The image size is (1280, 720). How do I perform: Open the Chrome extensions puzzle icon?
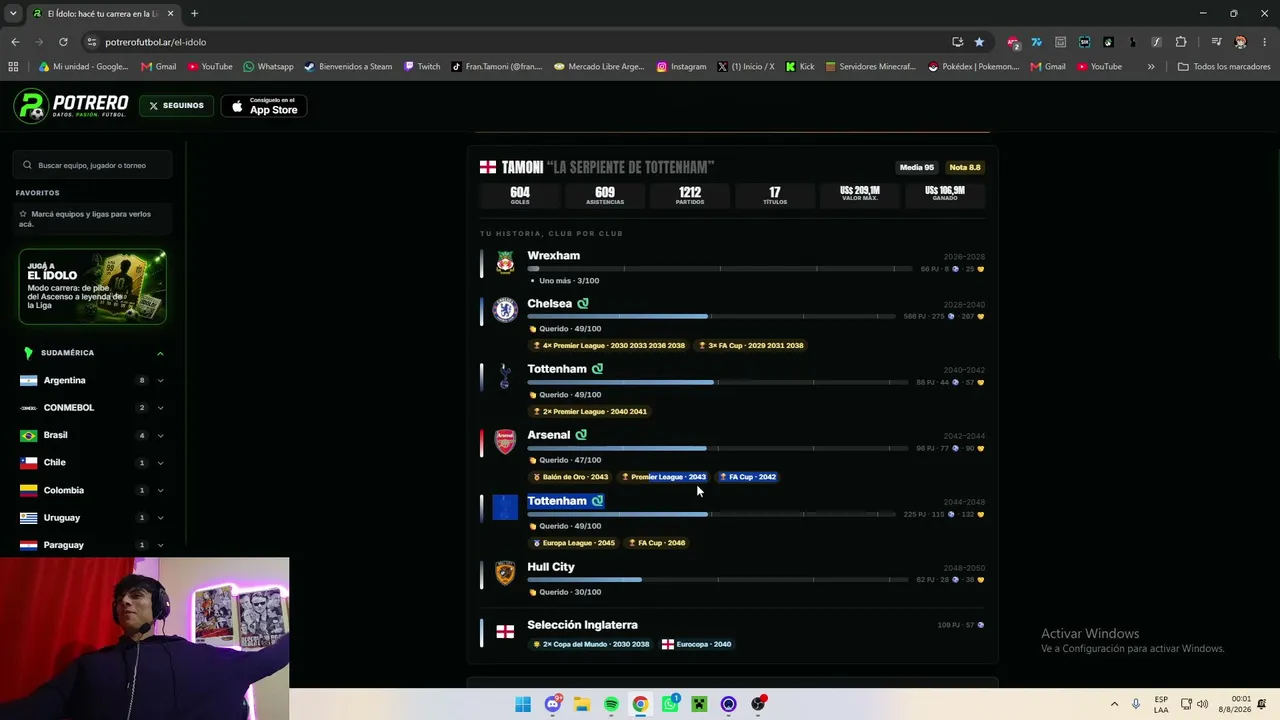(1181, 42)
